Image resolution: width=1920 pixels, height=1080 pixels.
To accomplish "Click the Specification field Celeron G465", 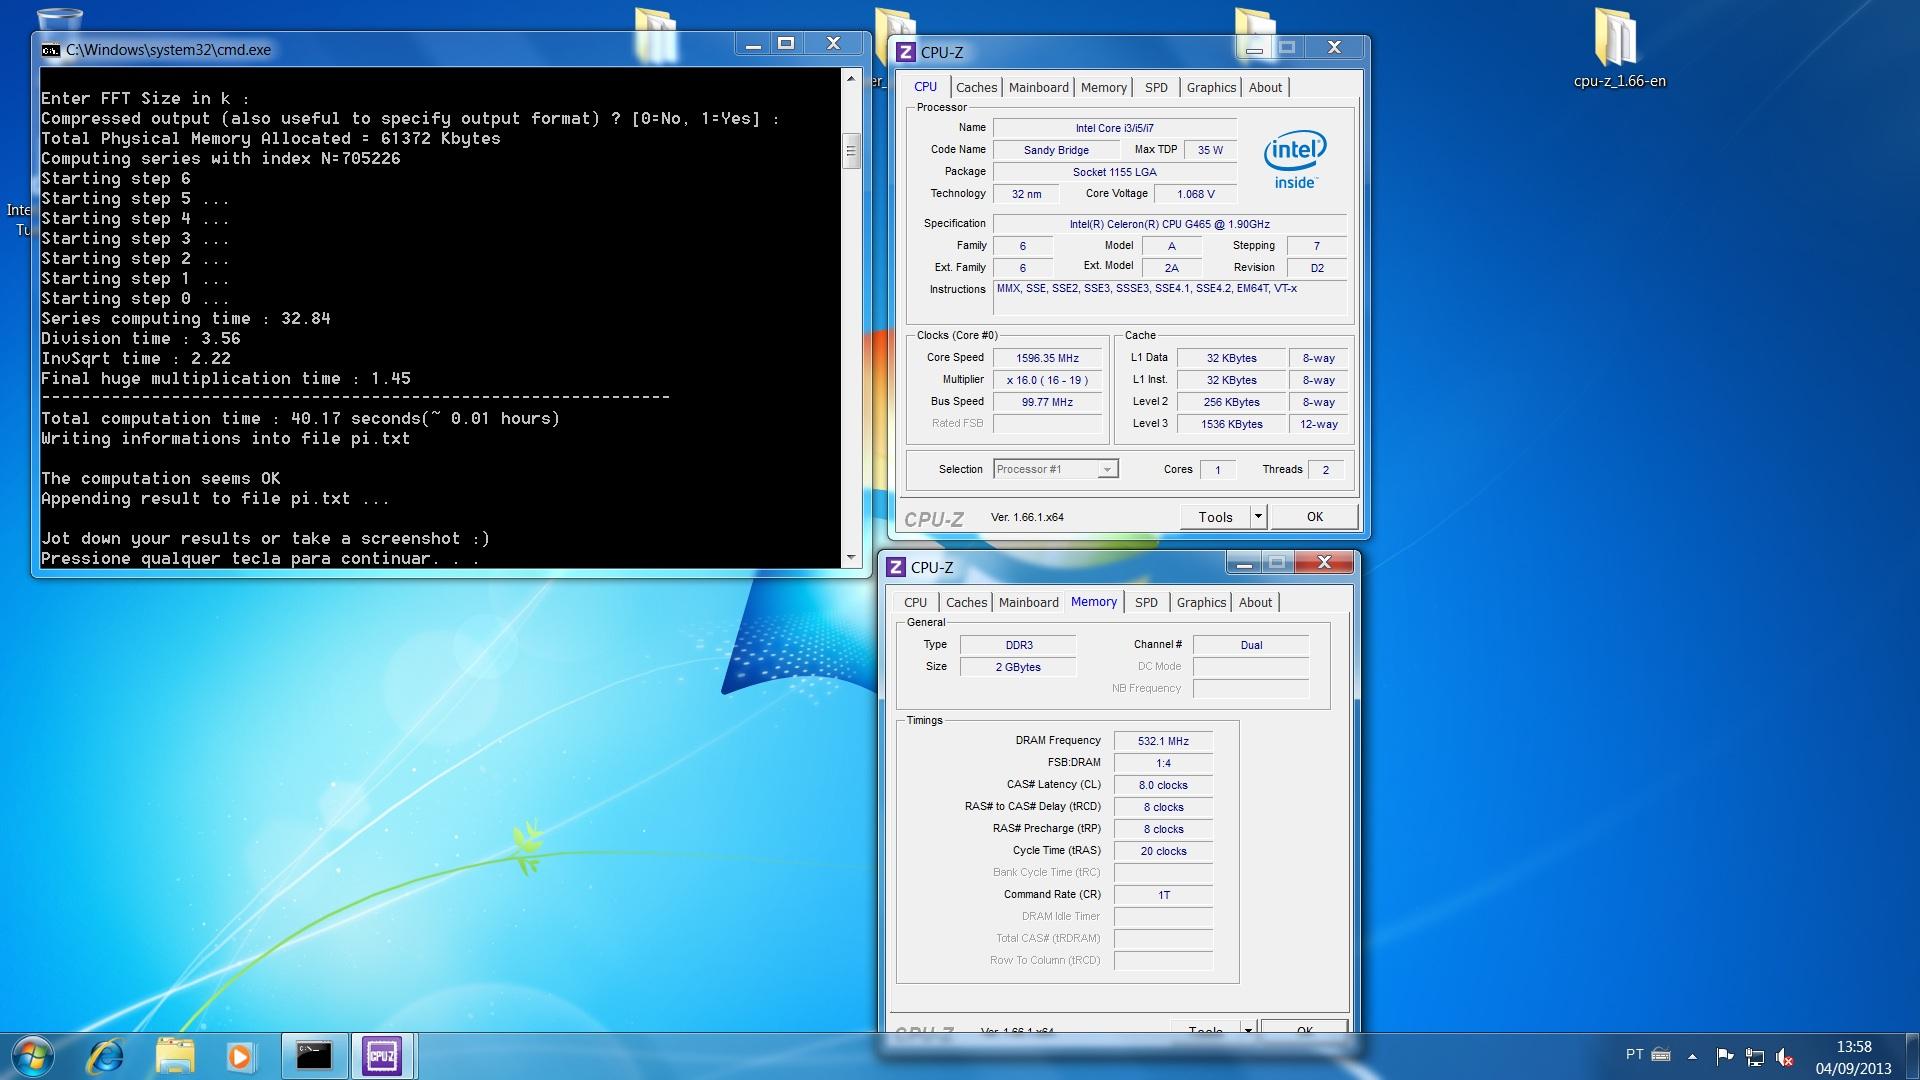I will [1169, 224].
